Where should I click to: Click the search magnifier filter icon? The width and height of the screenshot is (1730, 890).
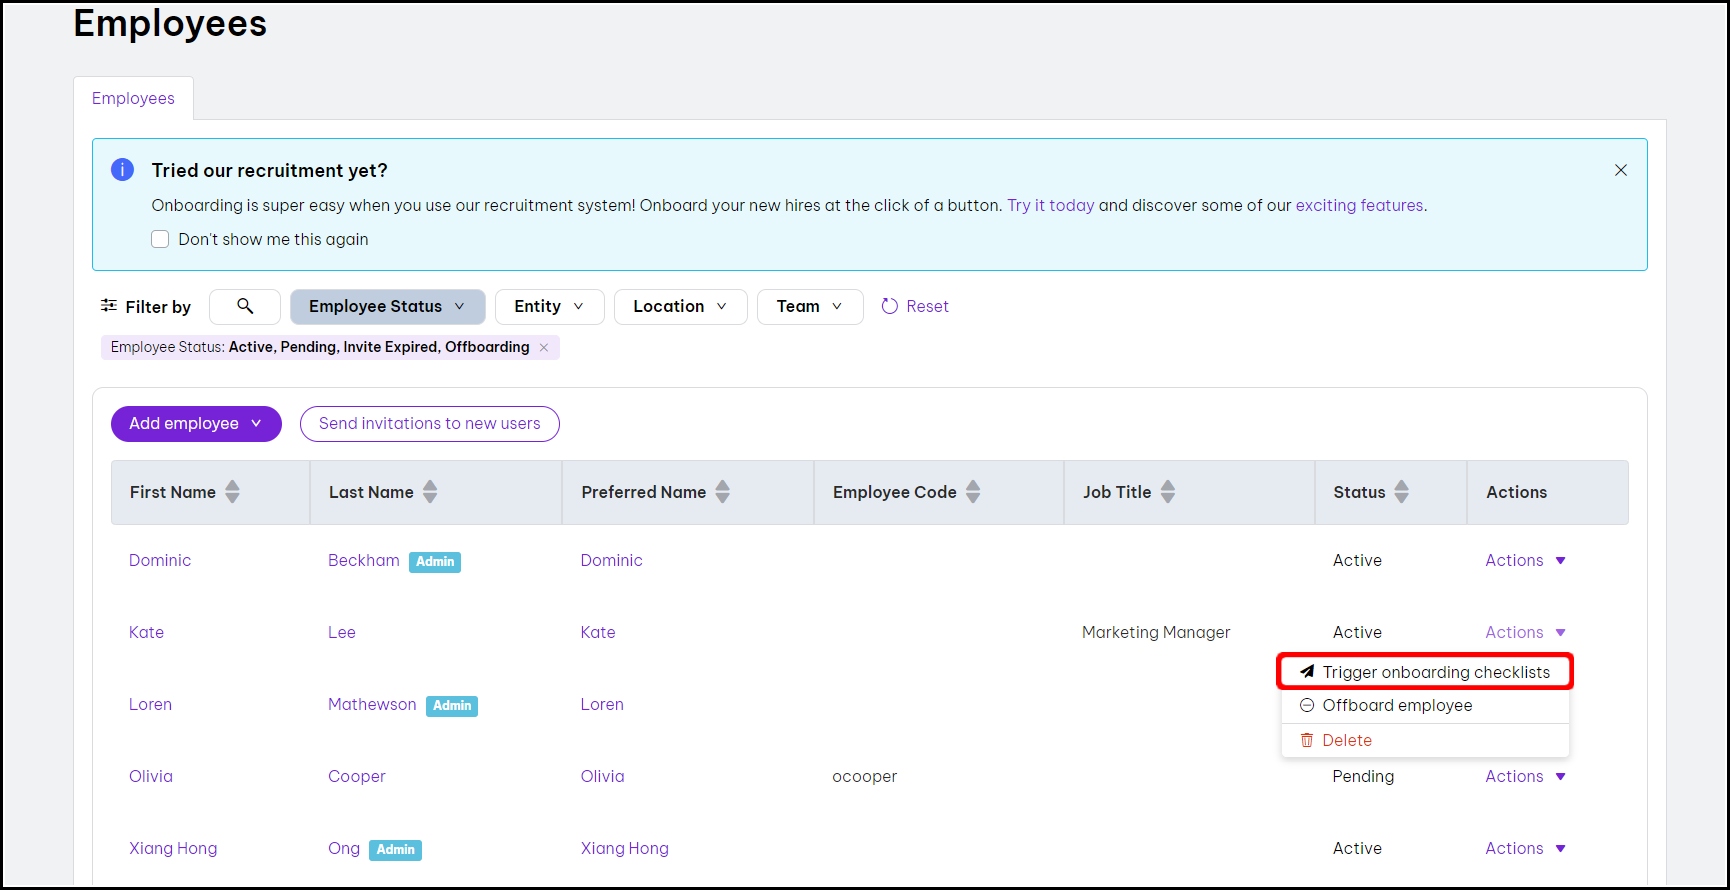(245, 306)
